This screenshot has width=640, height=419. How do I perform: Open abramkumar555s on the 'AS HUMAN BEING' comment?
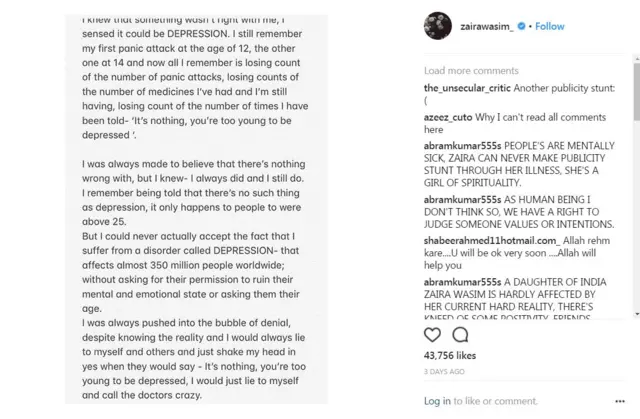(470, 200)
